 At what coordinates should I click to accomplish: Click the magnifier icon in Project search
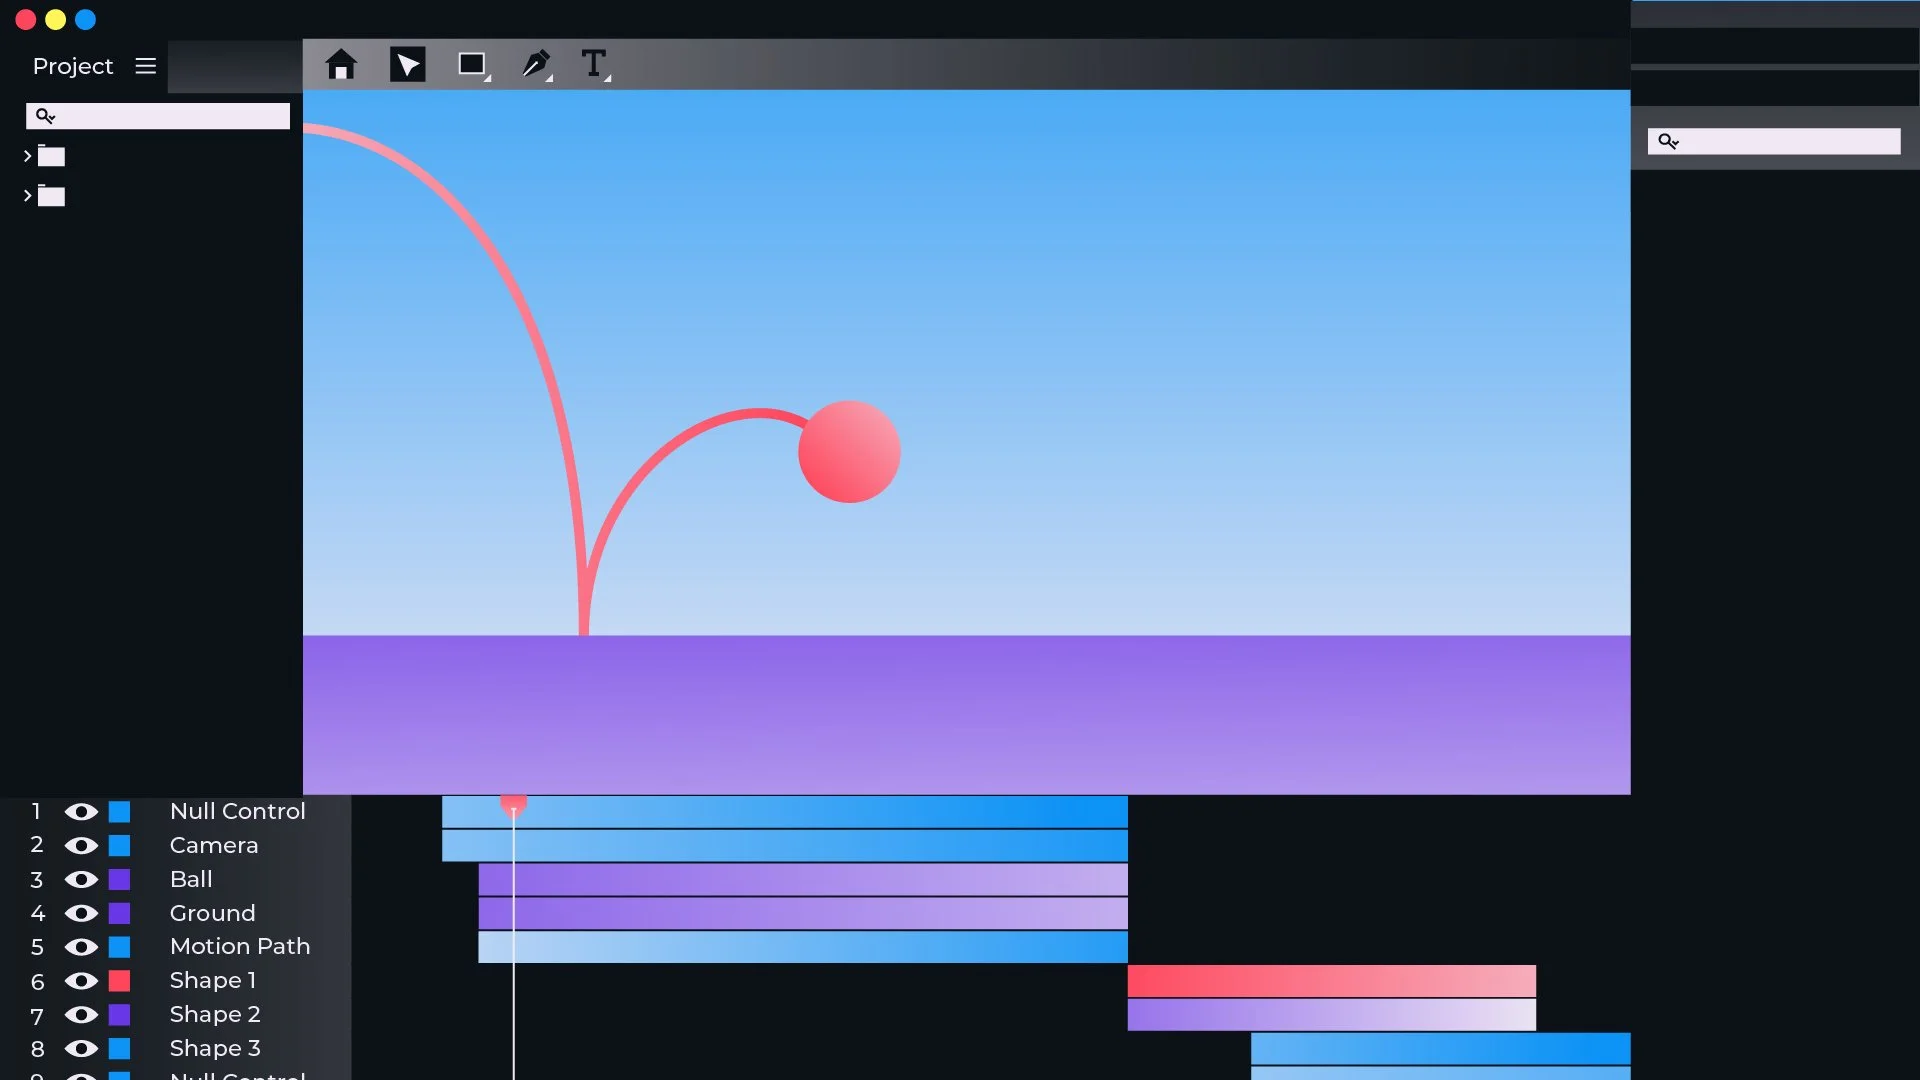pyautogui.click(x=45, y=116)
